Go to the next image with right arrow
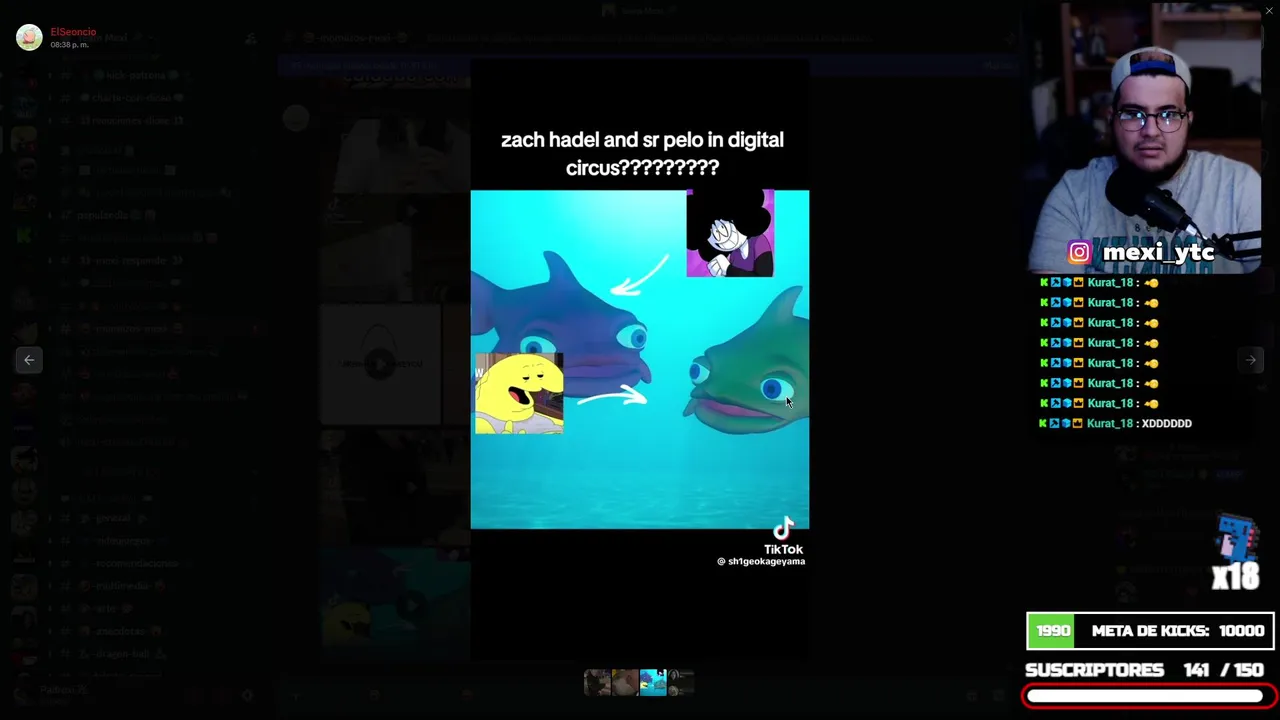Image resolution: width=1280 pixels, height=720 pixels. click(x=1250, y=360)
